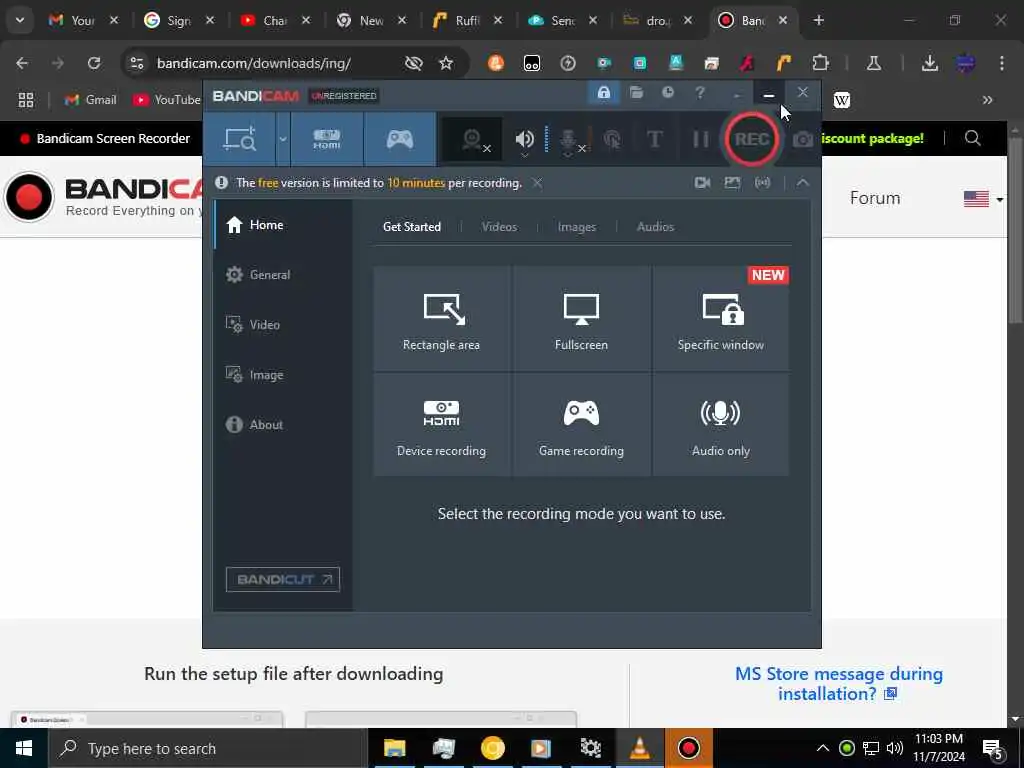Open language flag dropdown on website
1024x768 pixels.
click(984, 199)
